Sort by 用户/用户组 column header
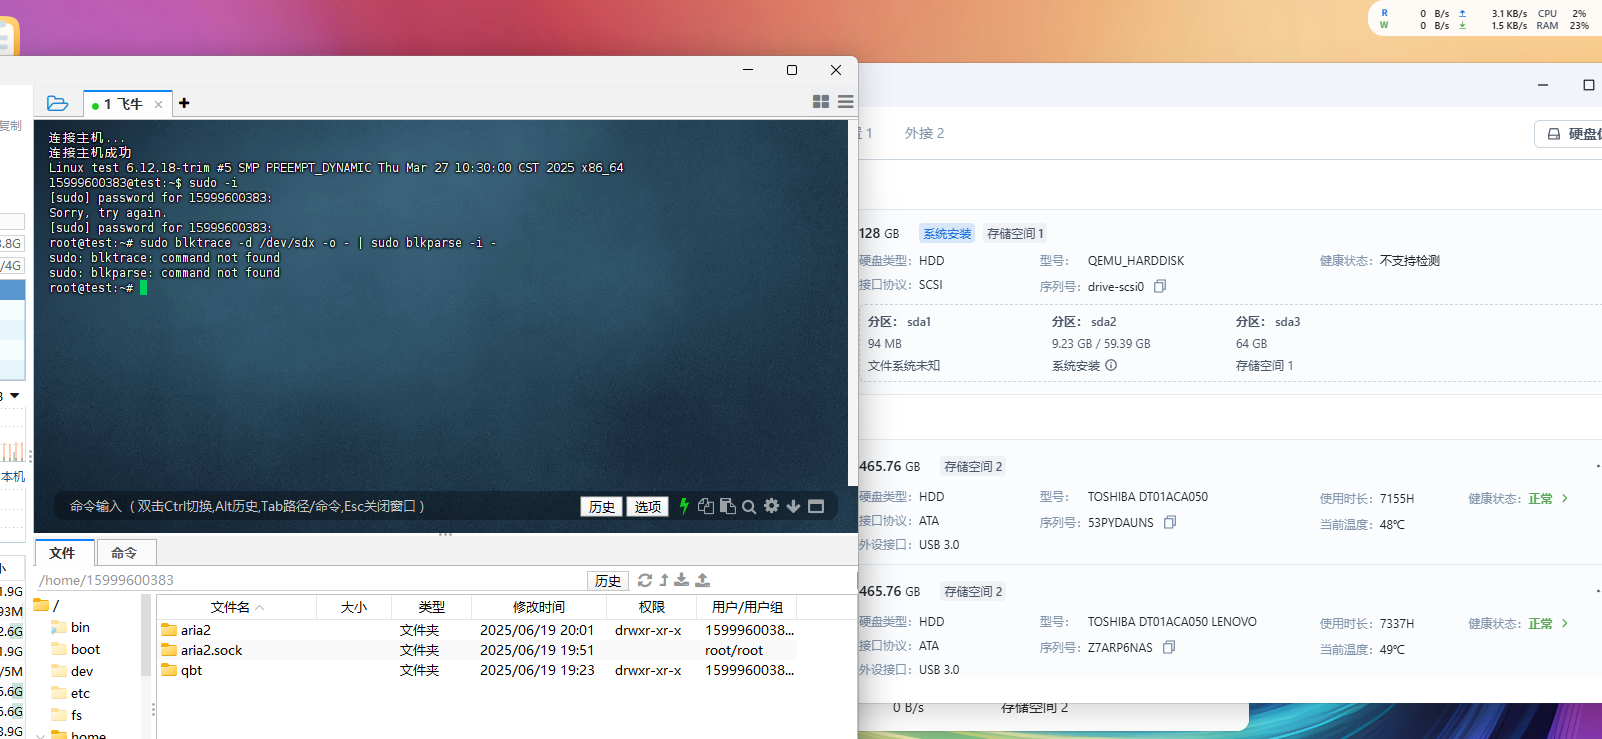The width and height of the screenshot is (1602, 739). [747, 607]
